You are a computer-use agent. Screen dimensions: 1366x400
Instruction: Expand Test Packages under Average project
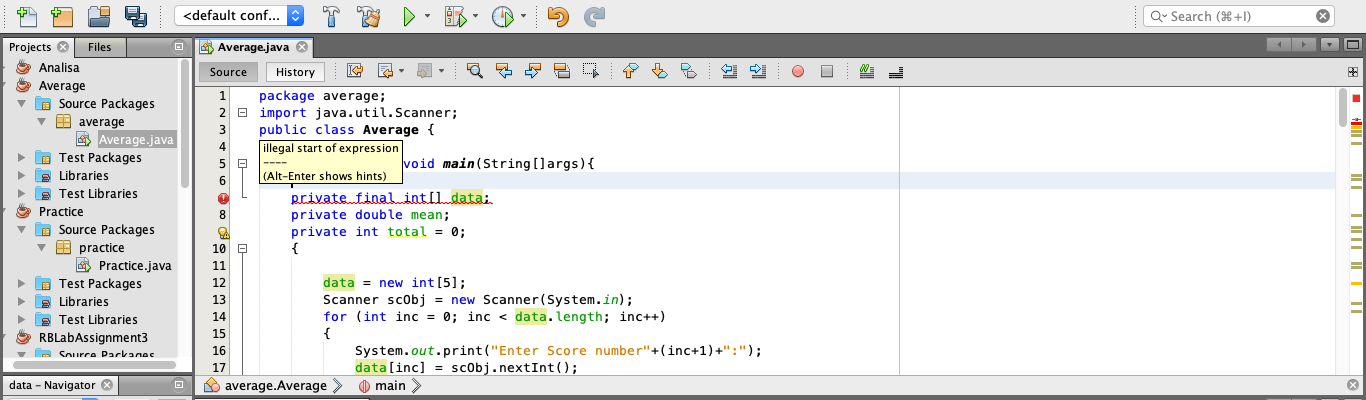click(x=23, y=157)
